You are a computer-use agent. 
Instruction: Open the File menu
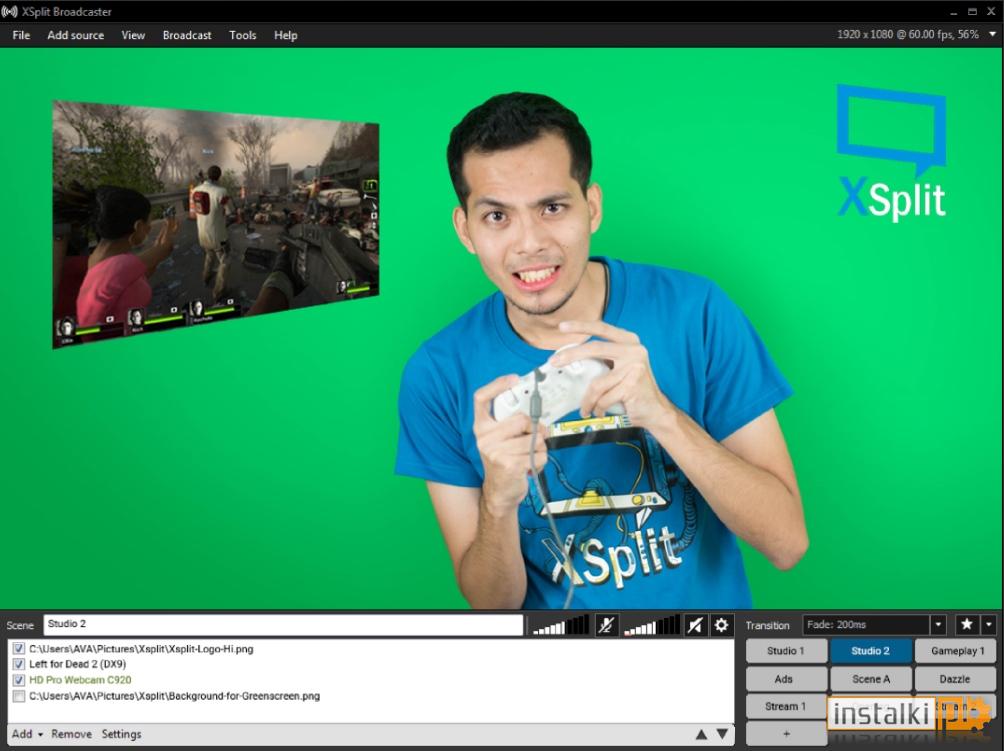(x=21, y=35)
